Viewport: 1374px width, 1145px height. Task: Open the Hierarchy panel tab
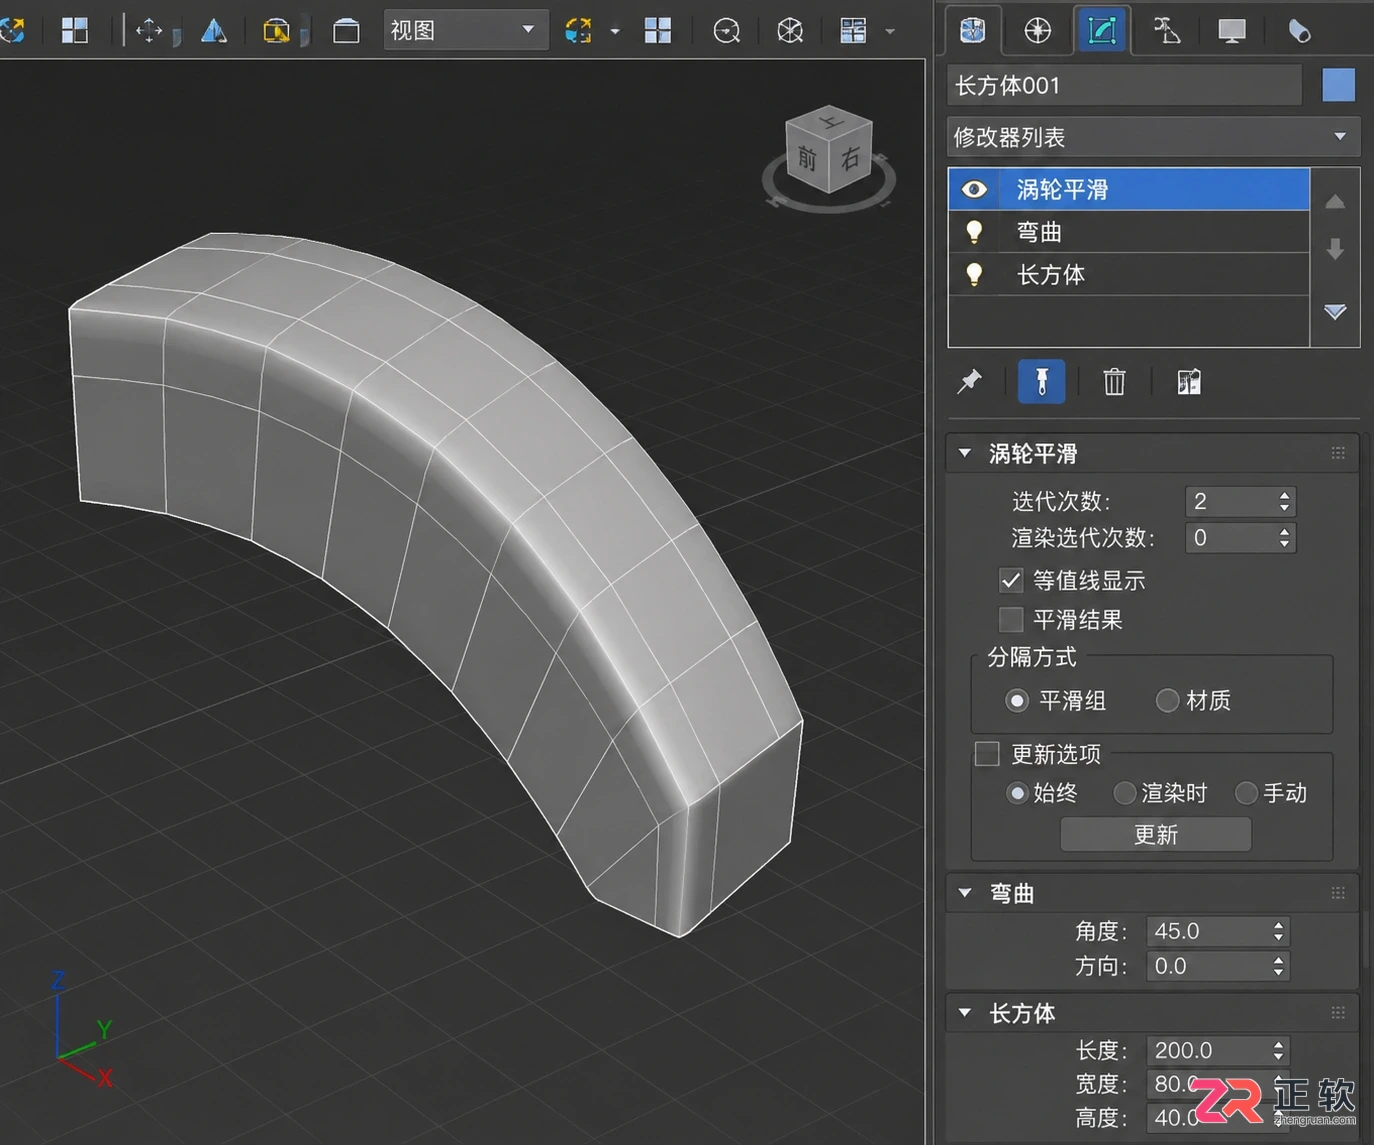[1167, 31]
